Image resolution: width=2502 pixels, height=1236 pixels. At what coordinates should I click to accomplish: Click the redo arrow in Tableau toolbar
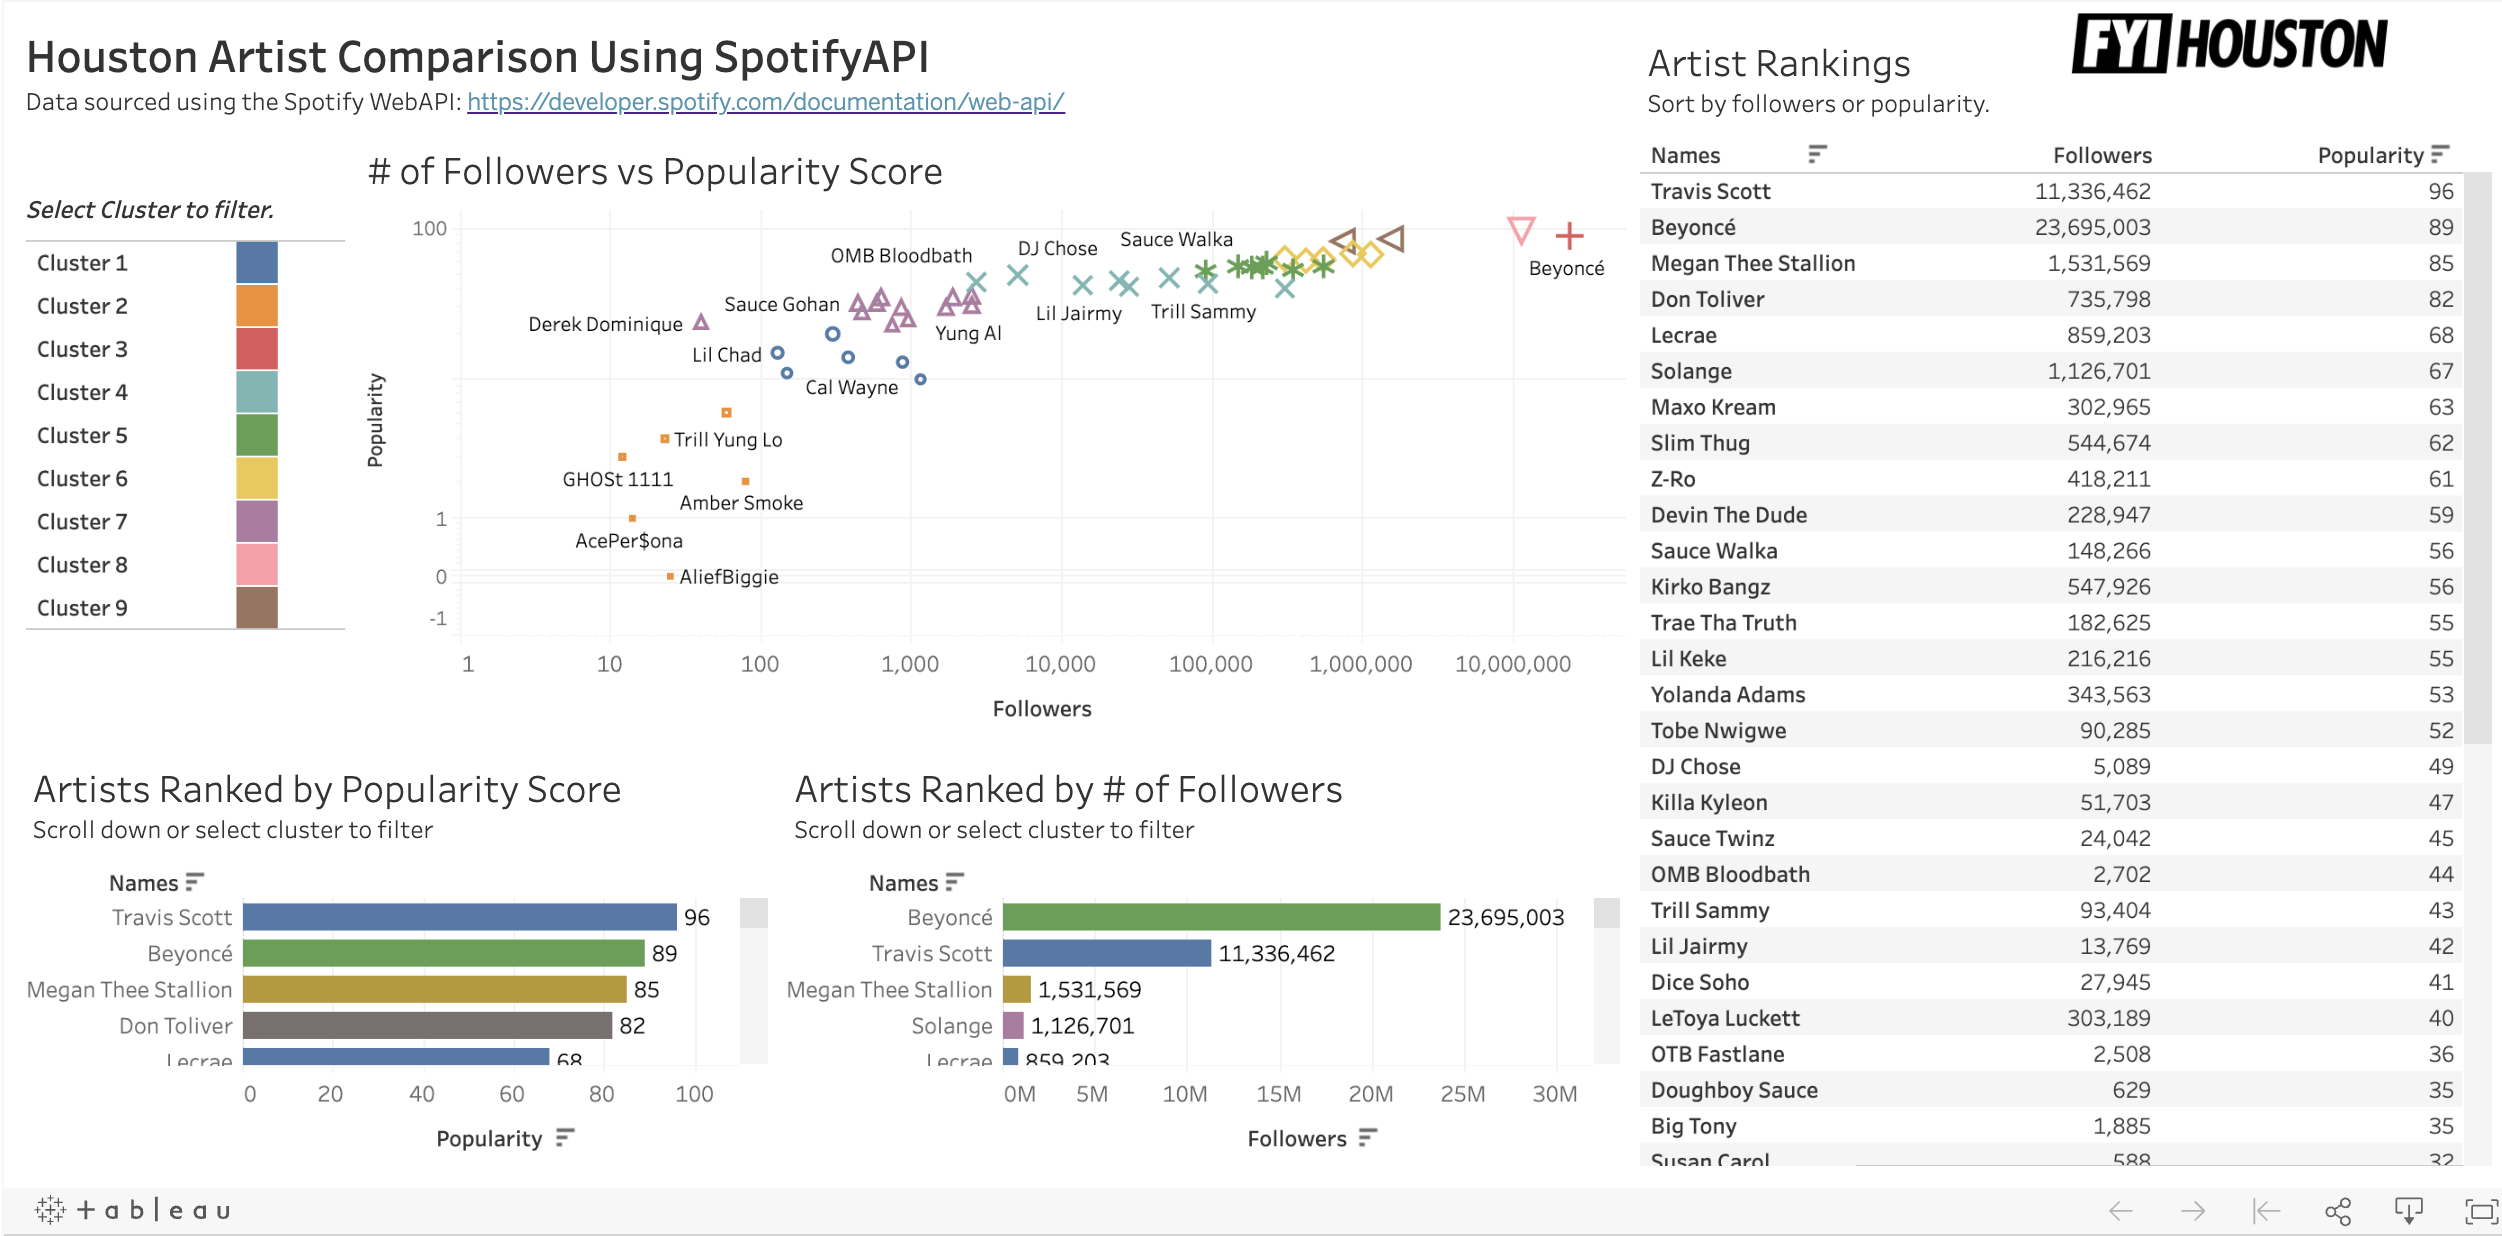pyautogui.click(x=2193, y=1211)
